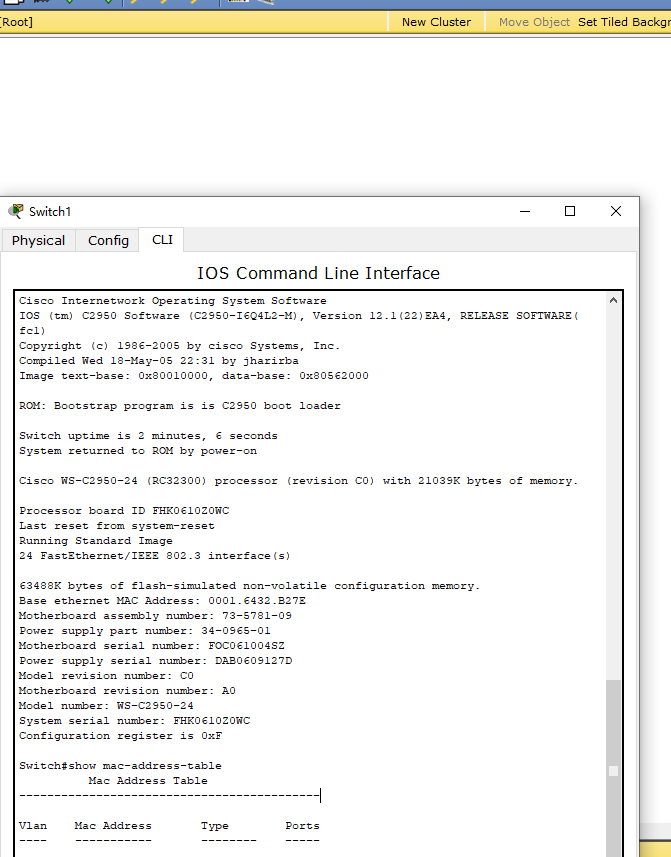671x857 pixels.
Task: Close the Switch1 window
Action: [615, 211]
